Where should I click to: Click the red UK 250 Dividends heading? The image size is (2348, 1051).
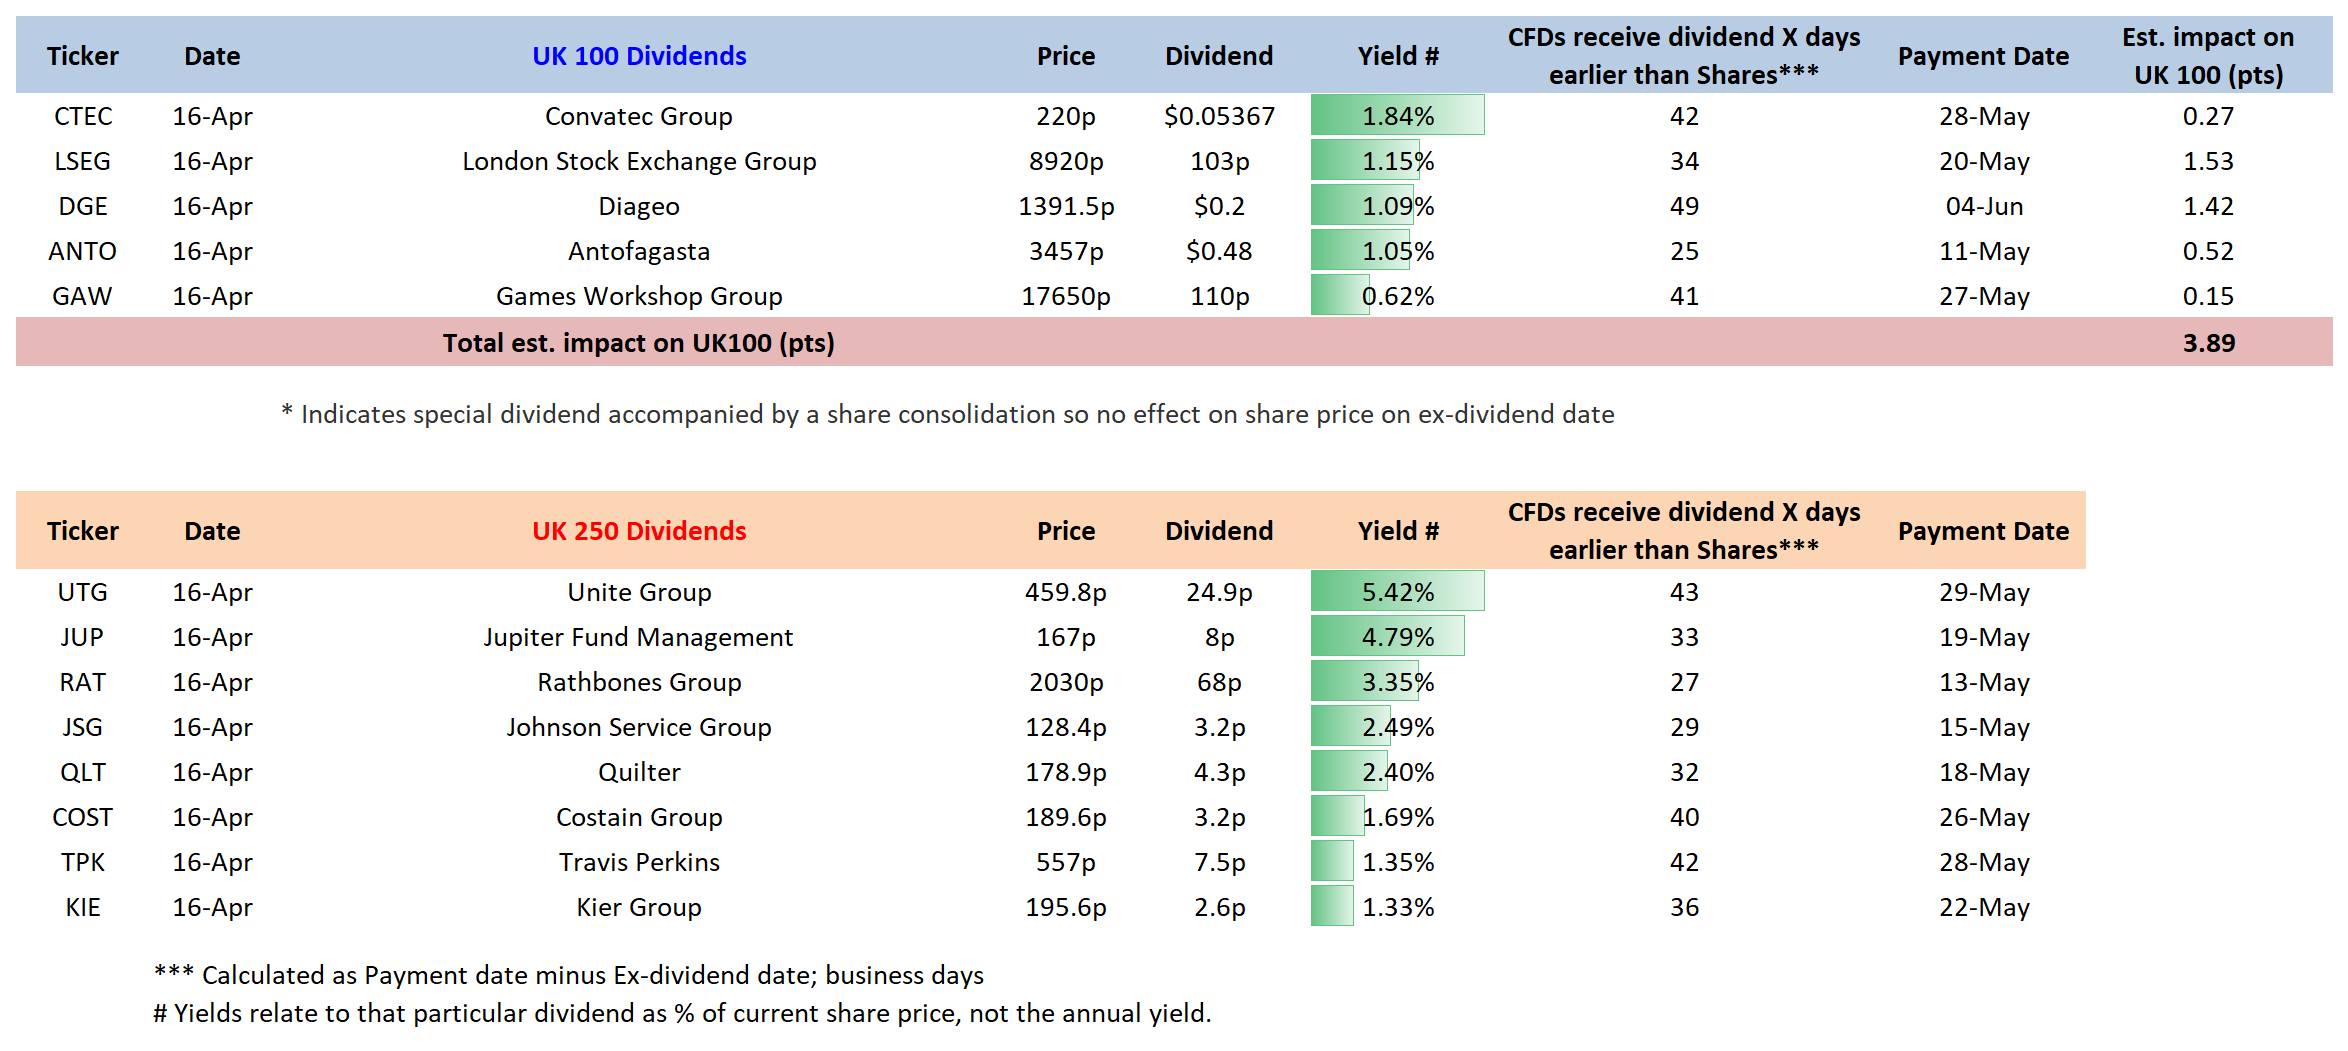coord(639,531)
